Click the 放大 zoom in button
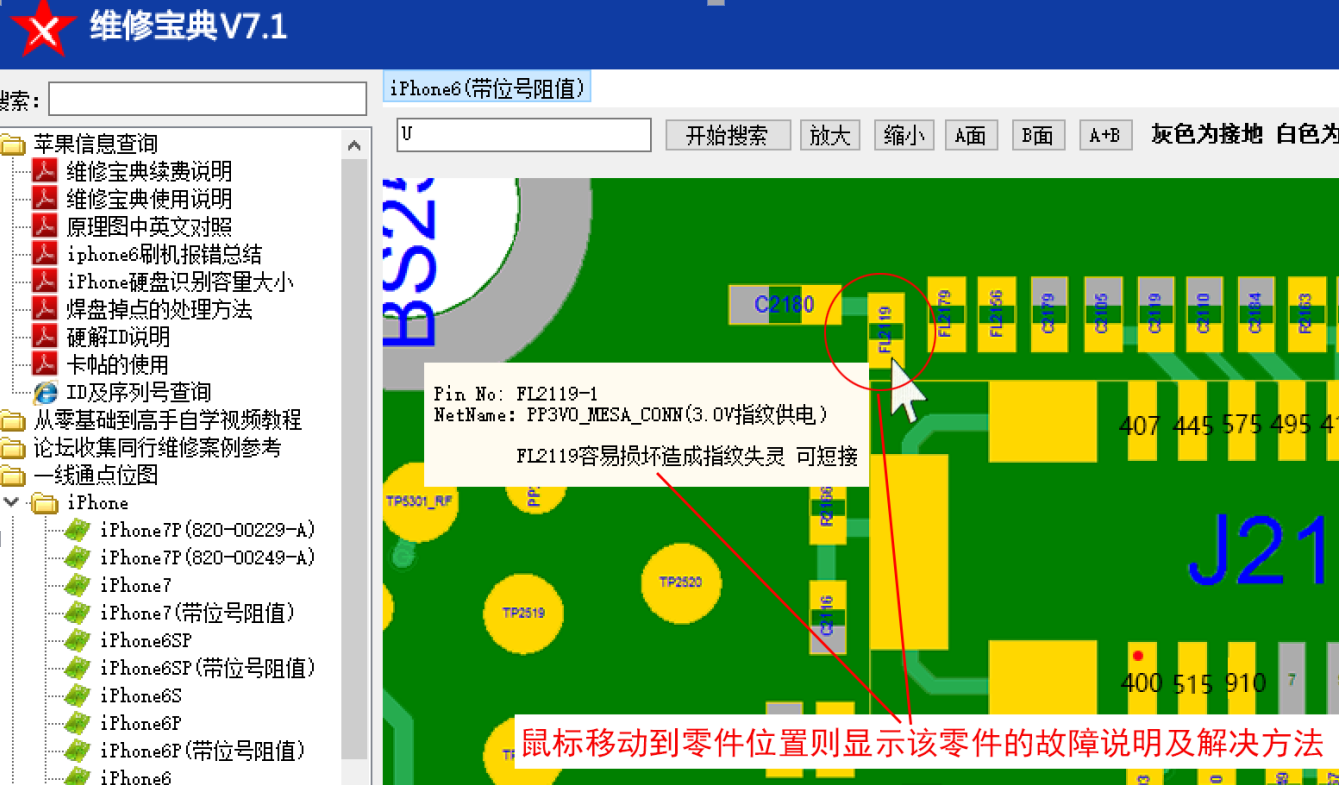 pyautogui.click(x=830, y=135)
